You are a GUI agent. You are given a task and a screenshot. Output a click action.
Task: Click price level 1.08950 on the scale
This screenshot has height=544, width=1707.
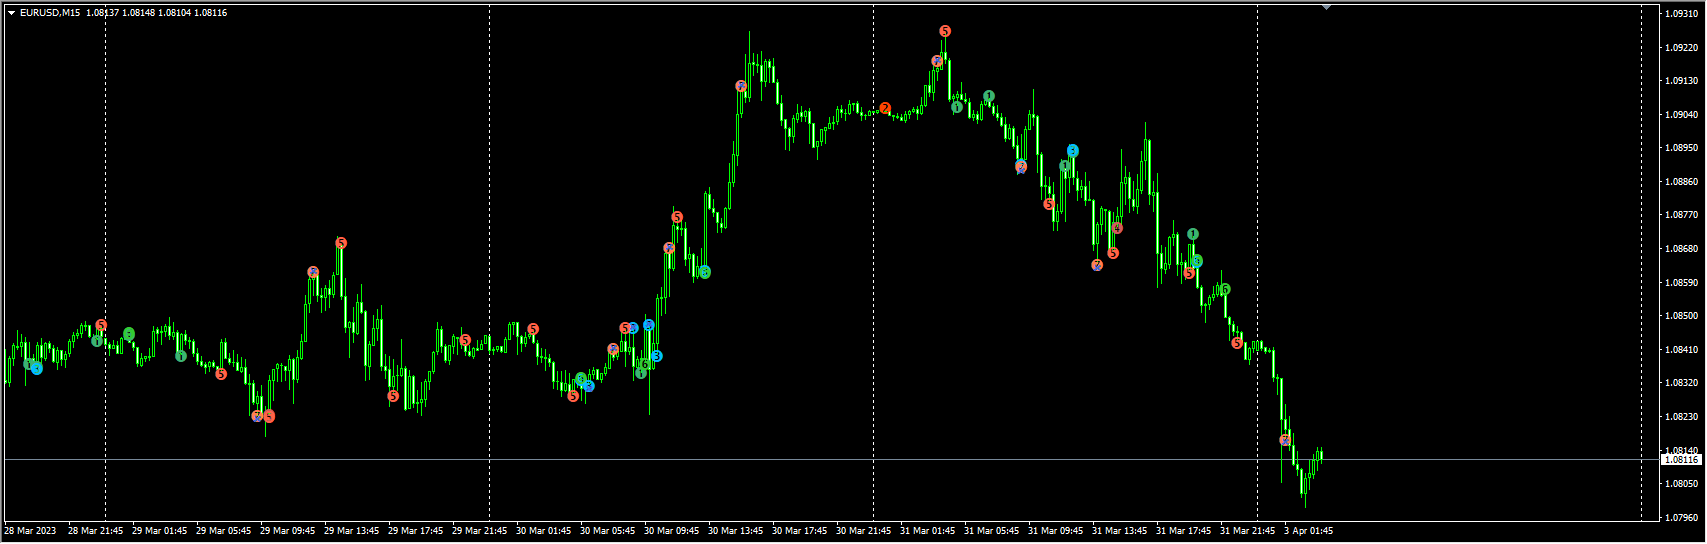point(1682,148)
